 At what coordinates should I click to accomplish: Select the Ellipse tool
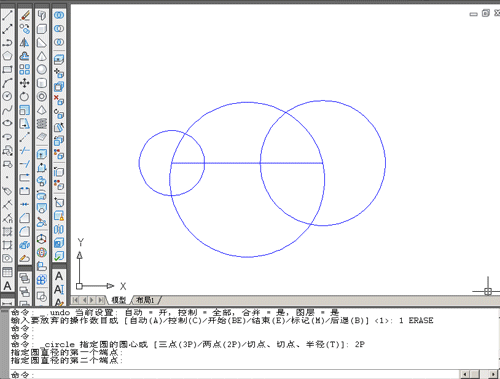tap(7, 123)
